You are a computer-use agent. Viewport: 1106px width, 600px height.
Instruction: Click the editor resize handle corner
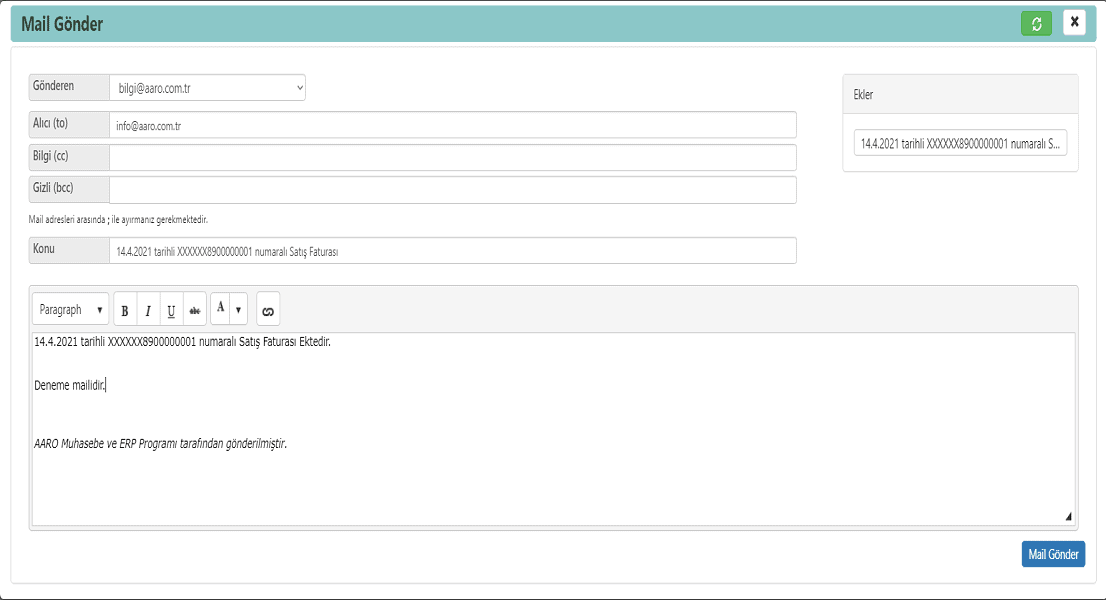click(1068, 517)
